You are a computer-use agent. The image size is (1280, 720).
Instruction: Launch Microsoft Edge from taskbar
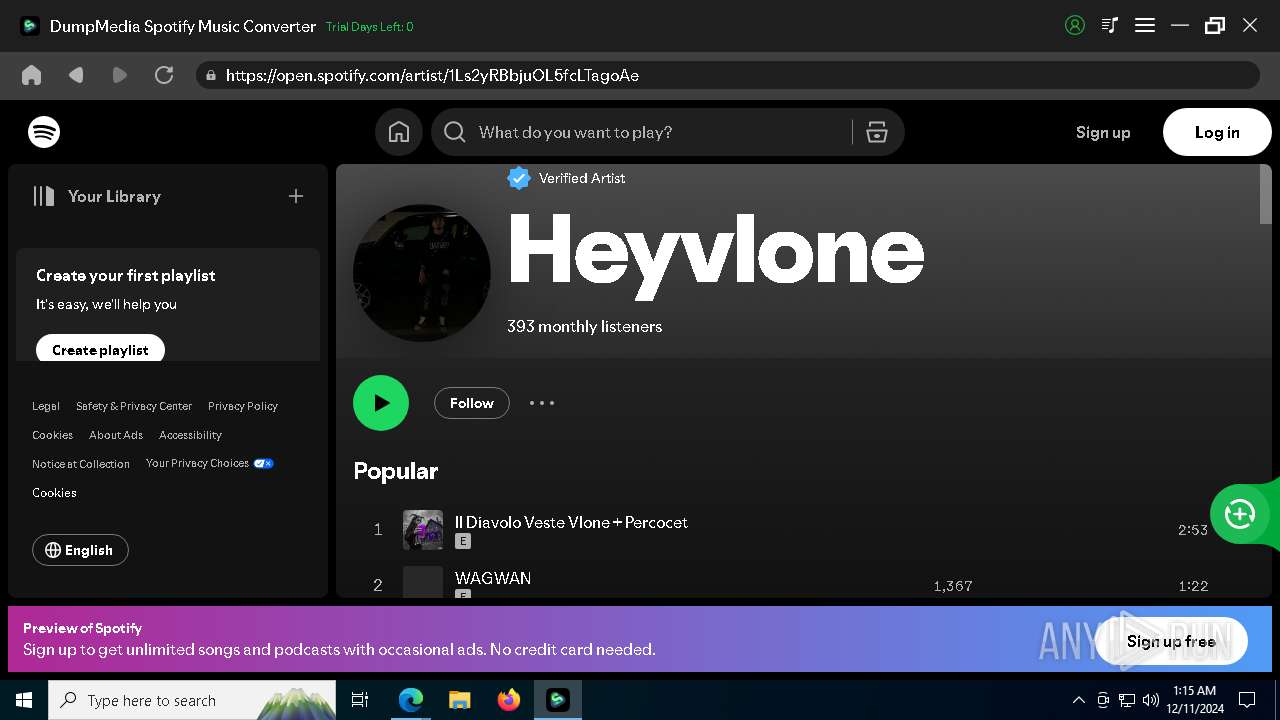point(411,700)
